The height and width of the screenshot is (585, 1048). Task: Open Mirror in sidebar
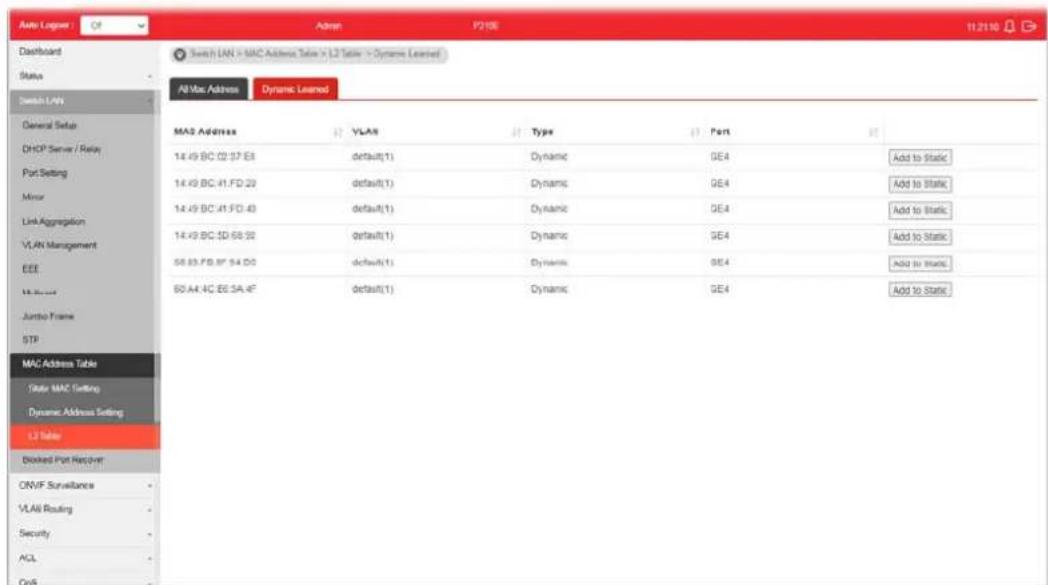click(33, 197)
